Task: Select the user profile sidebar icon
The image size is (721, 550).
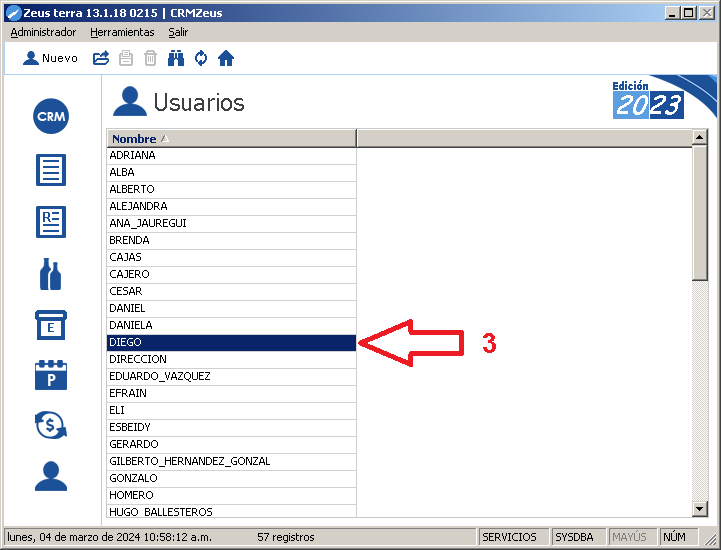Action: click(x=51, y=476)
